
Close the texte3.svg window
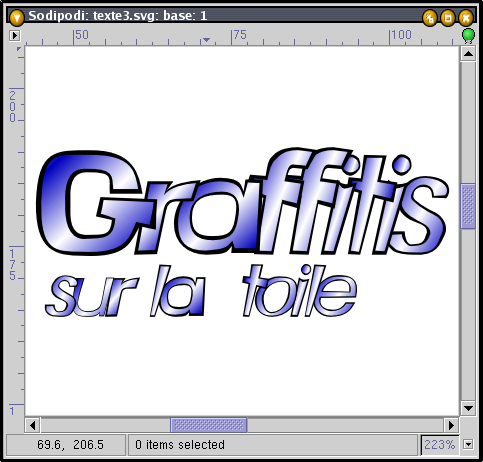466,18
